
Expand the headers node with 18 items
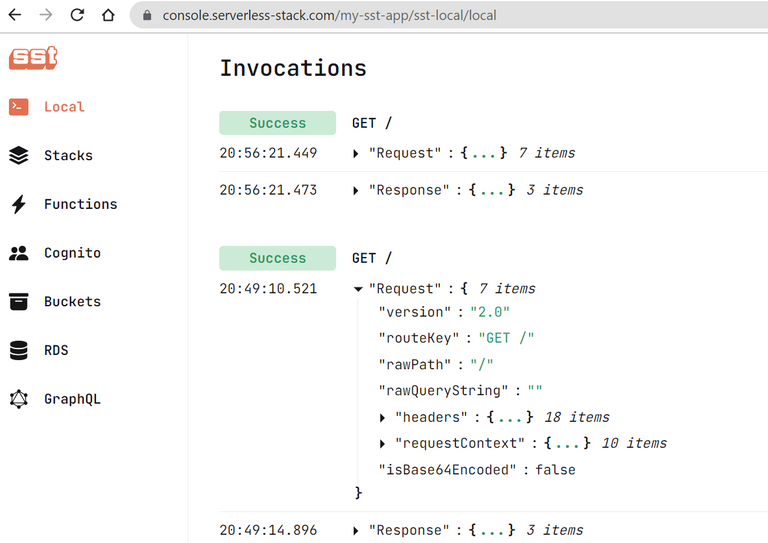pyautogui.click(x=384, y=418)
